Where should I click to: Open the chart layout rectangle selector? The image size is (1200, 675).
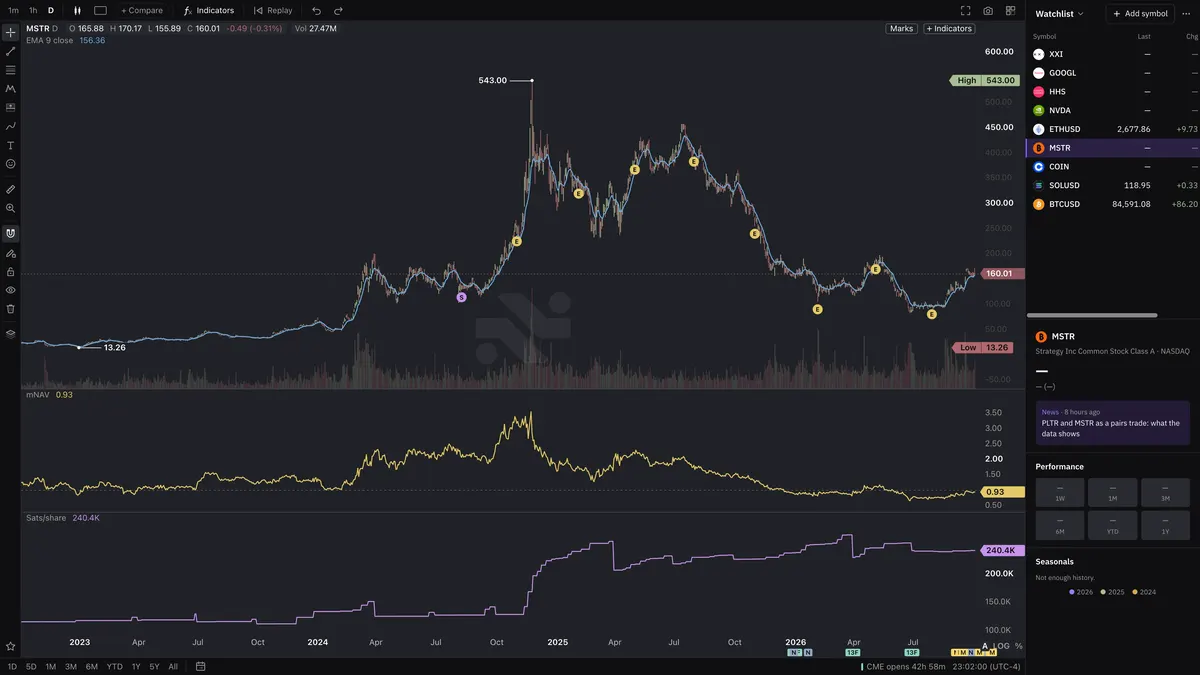(100, 10)
